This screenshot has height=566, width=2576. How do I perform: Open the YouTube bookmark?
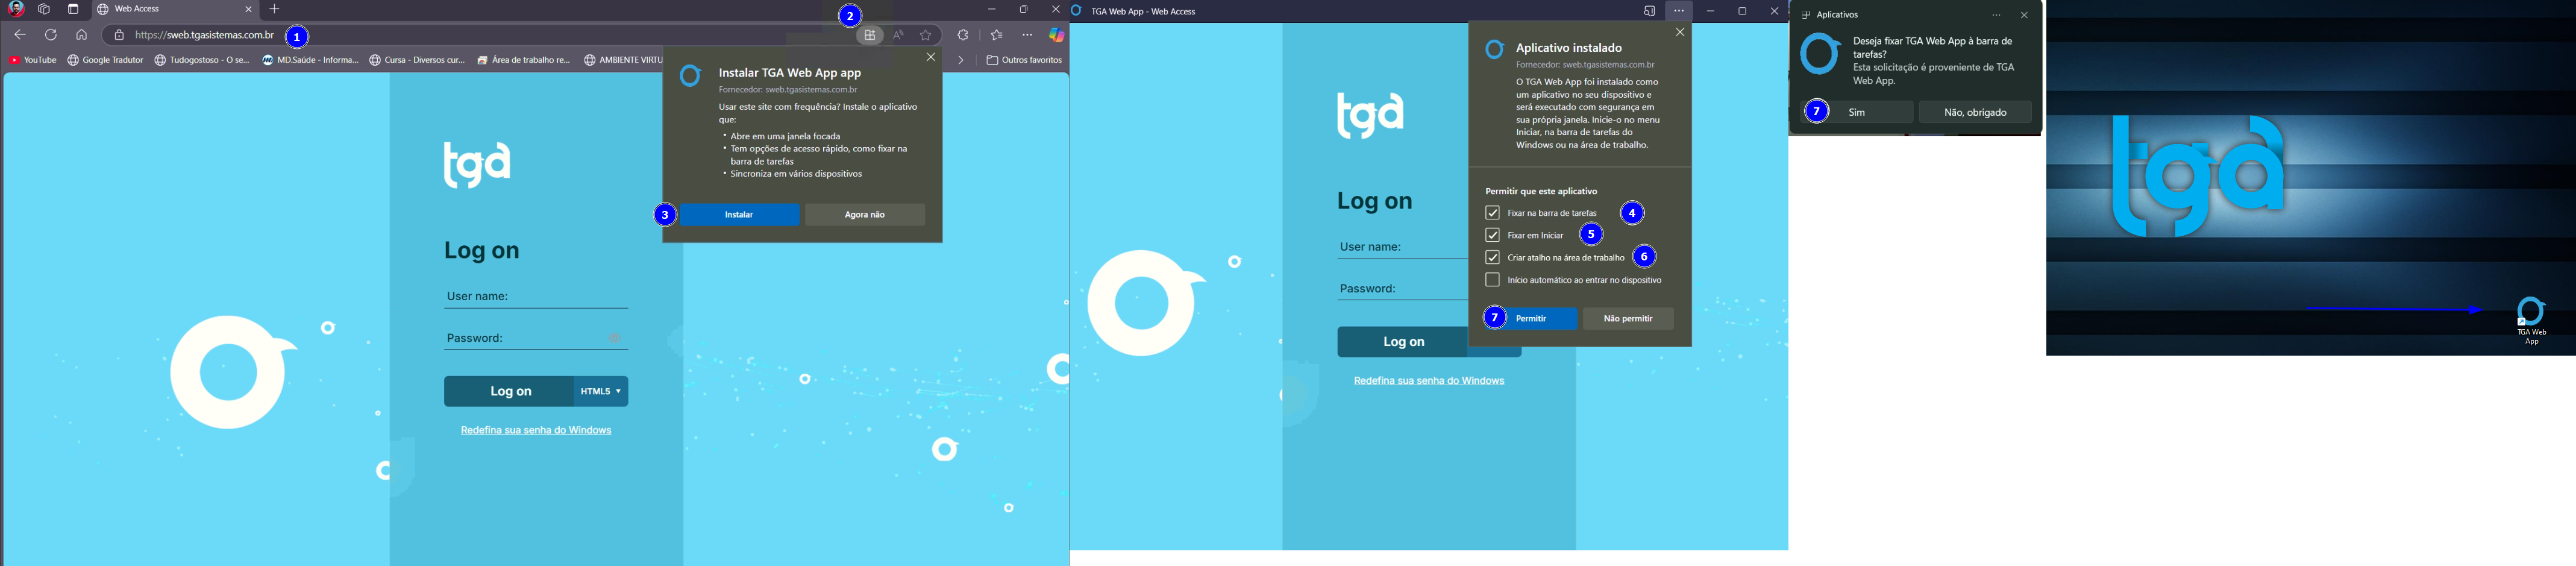point(32,61)
